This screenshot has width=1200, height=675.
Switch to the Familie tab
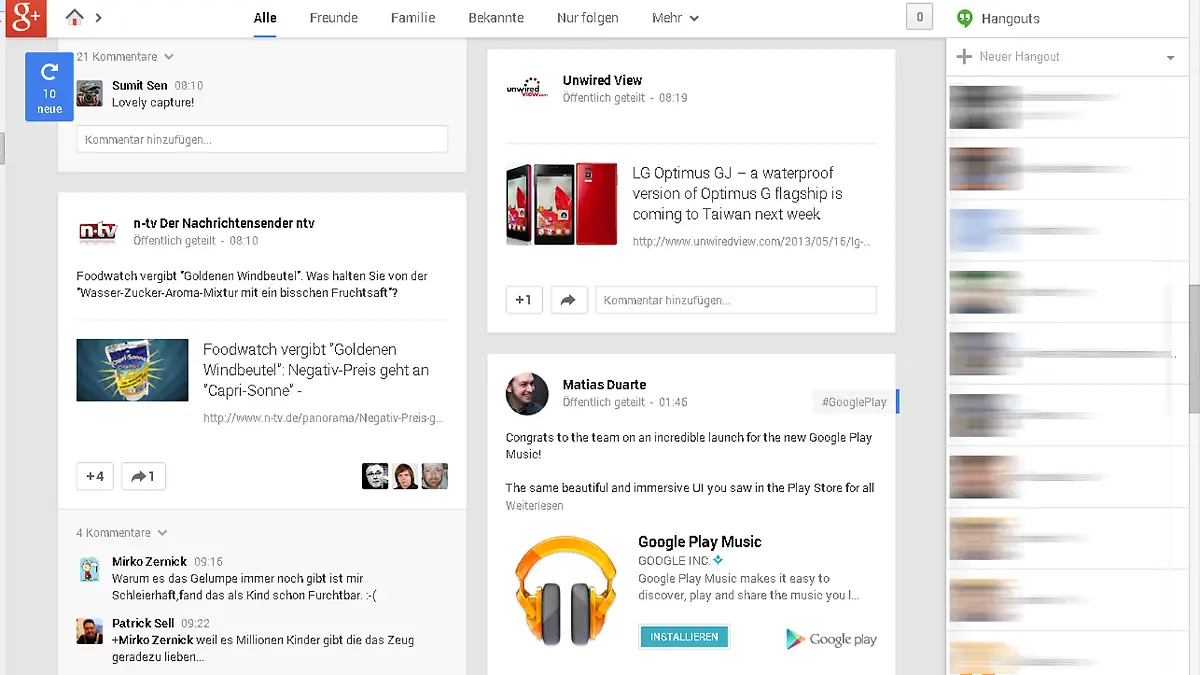[412, 18]
